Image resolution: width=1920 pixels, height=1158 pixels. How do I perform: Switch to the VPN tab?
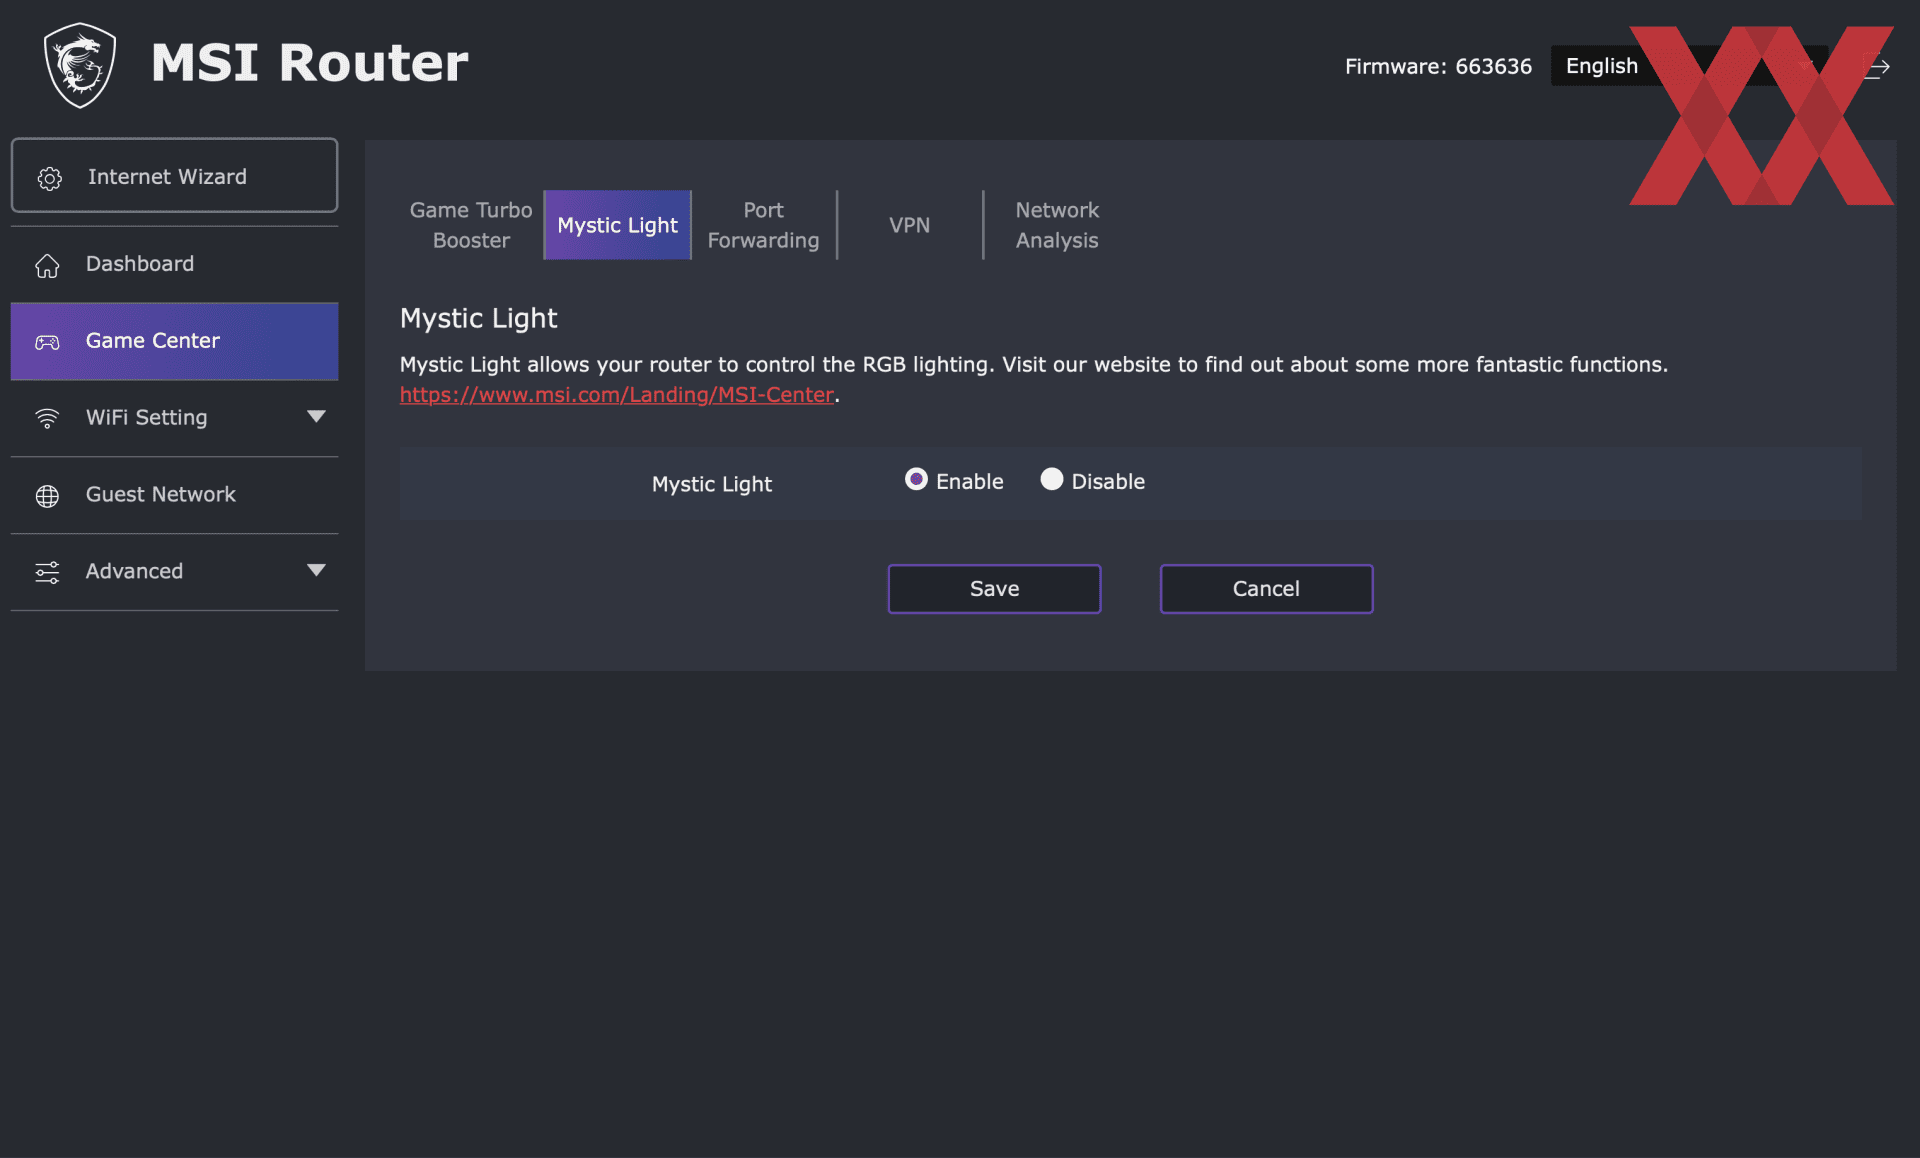click(909, 225)
